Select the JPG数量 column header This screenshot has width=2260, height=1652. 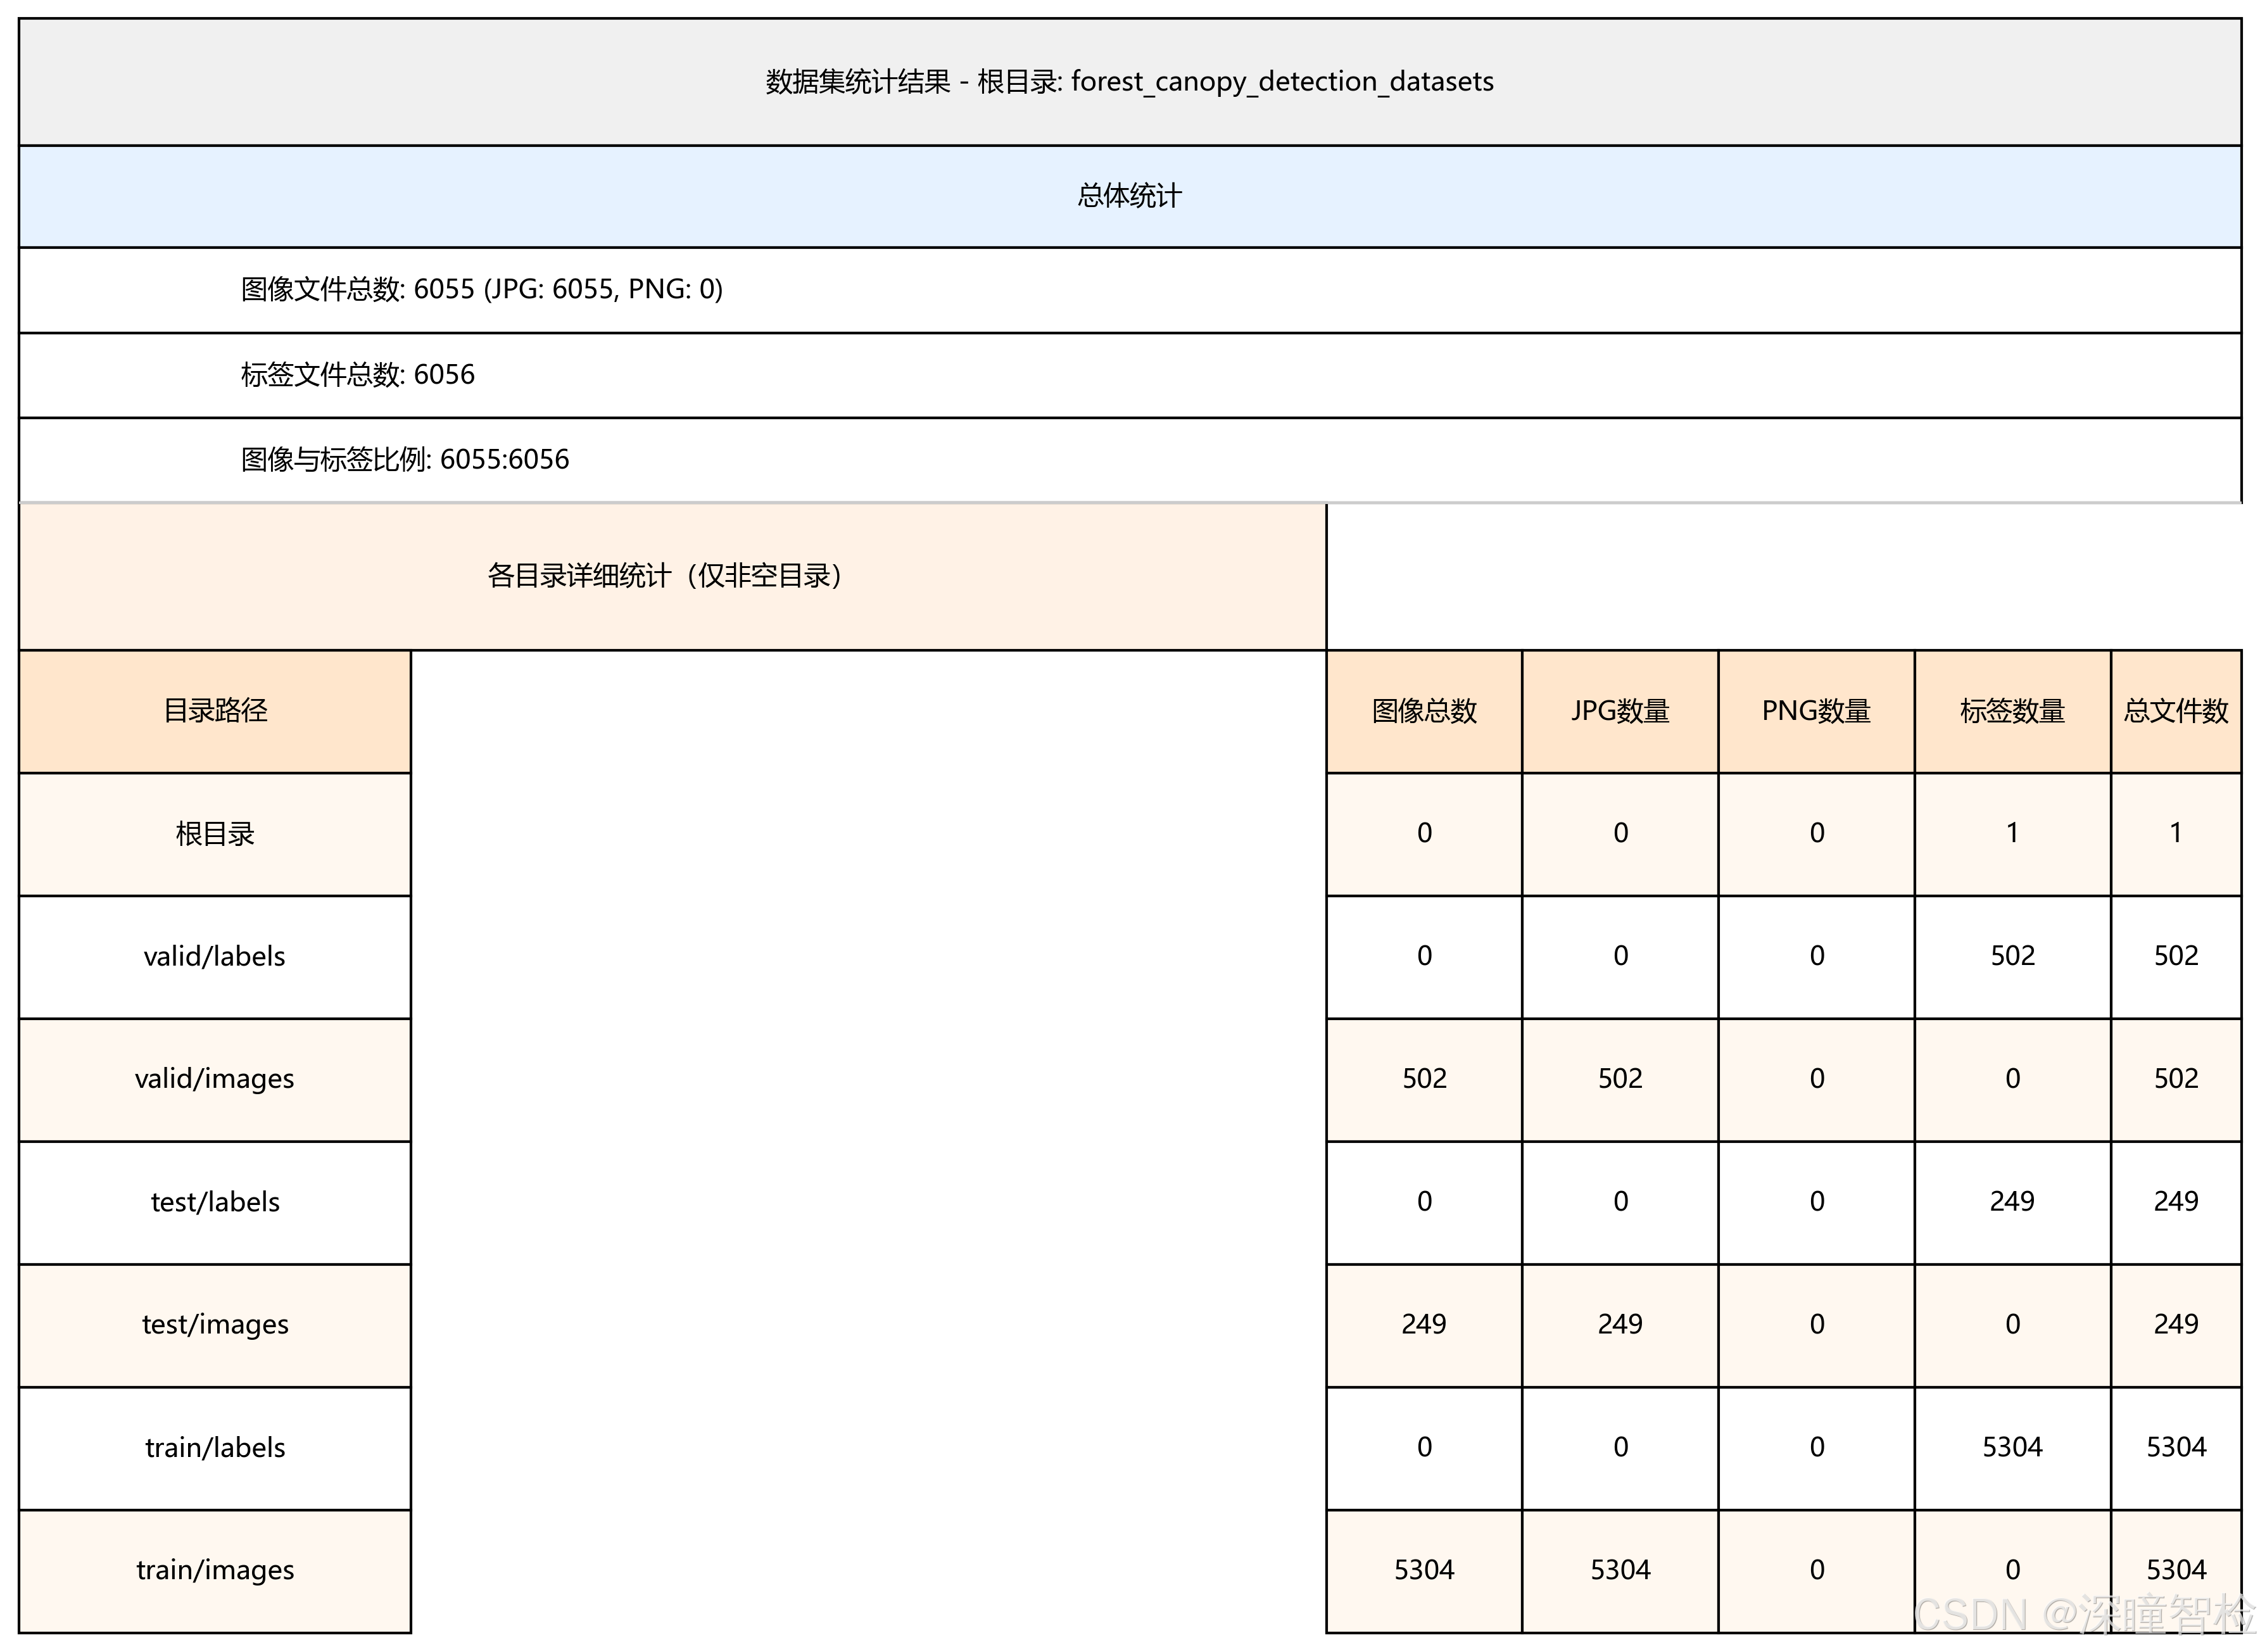(1620, 711)
